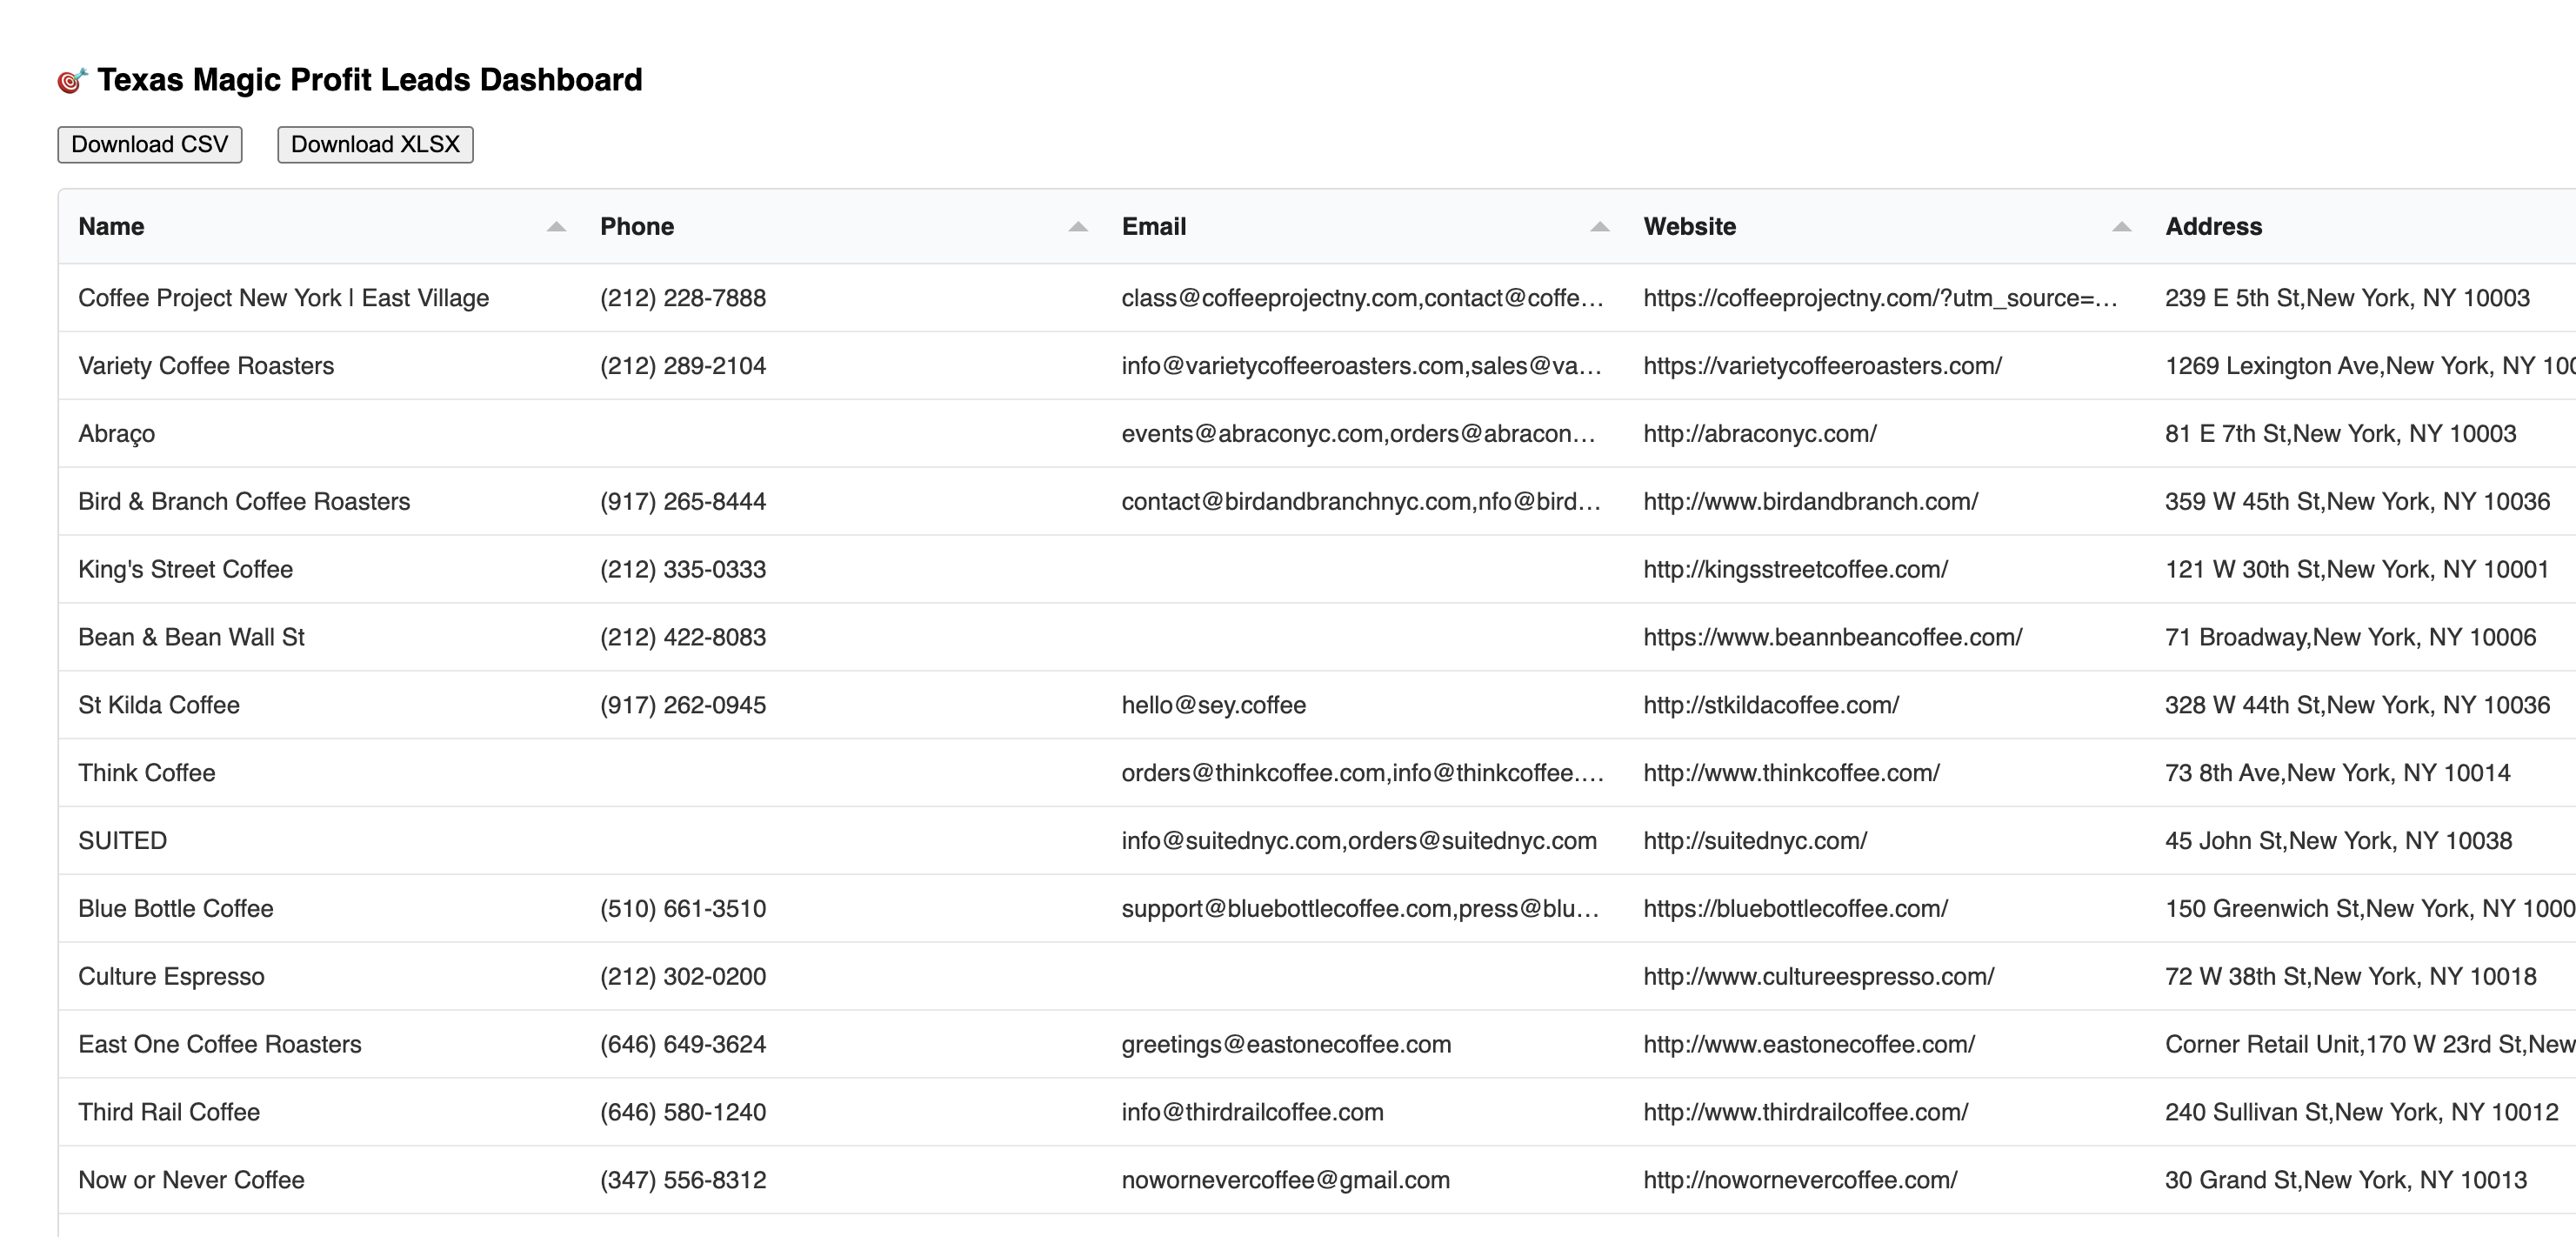This screenshot has width=2576, height=1237.
Task: Select Now or Never Coffee cell
Action: coord(319,1181)
